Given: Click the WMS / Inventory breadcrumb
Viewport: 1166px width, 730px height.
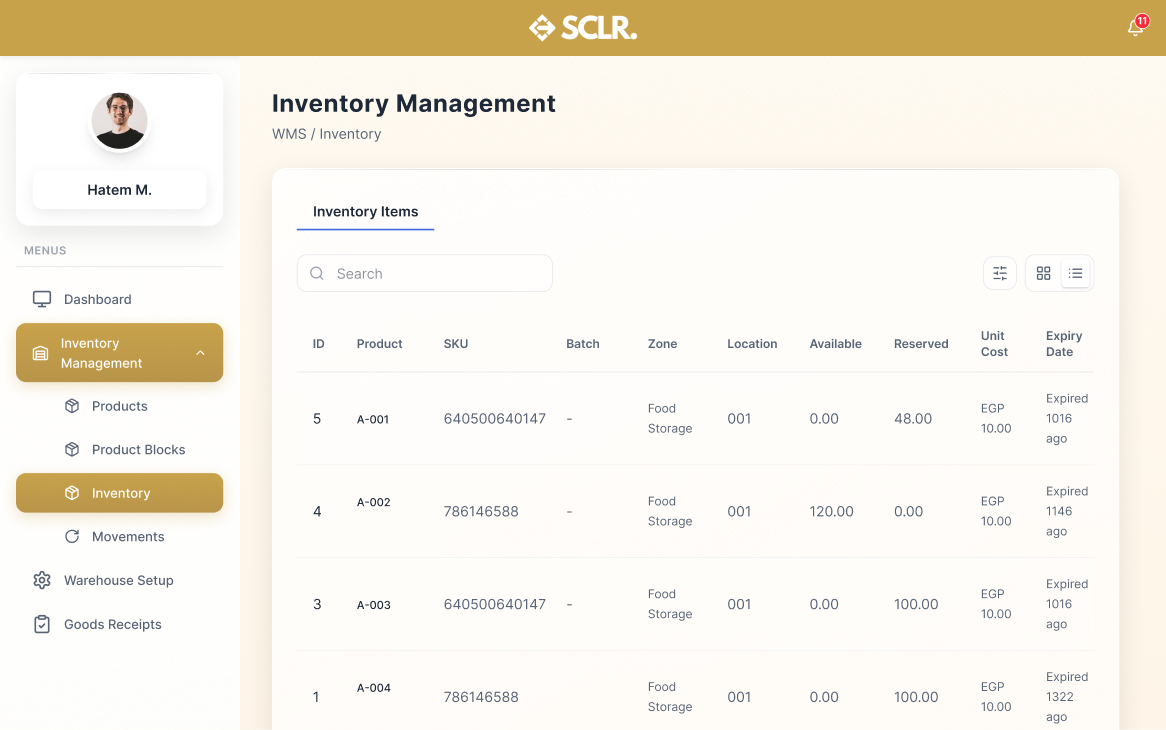Looking at the screenshot, I should (x=326, y=134).
